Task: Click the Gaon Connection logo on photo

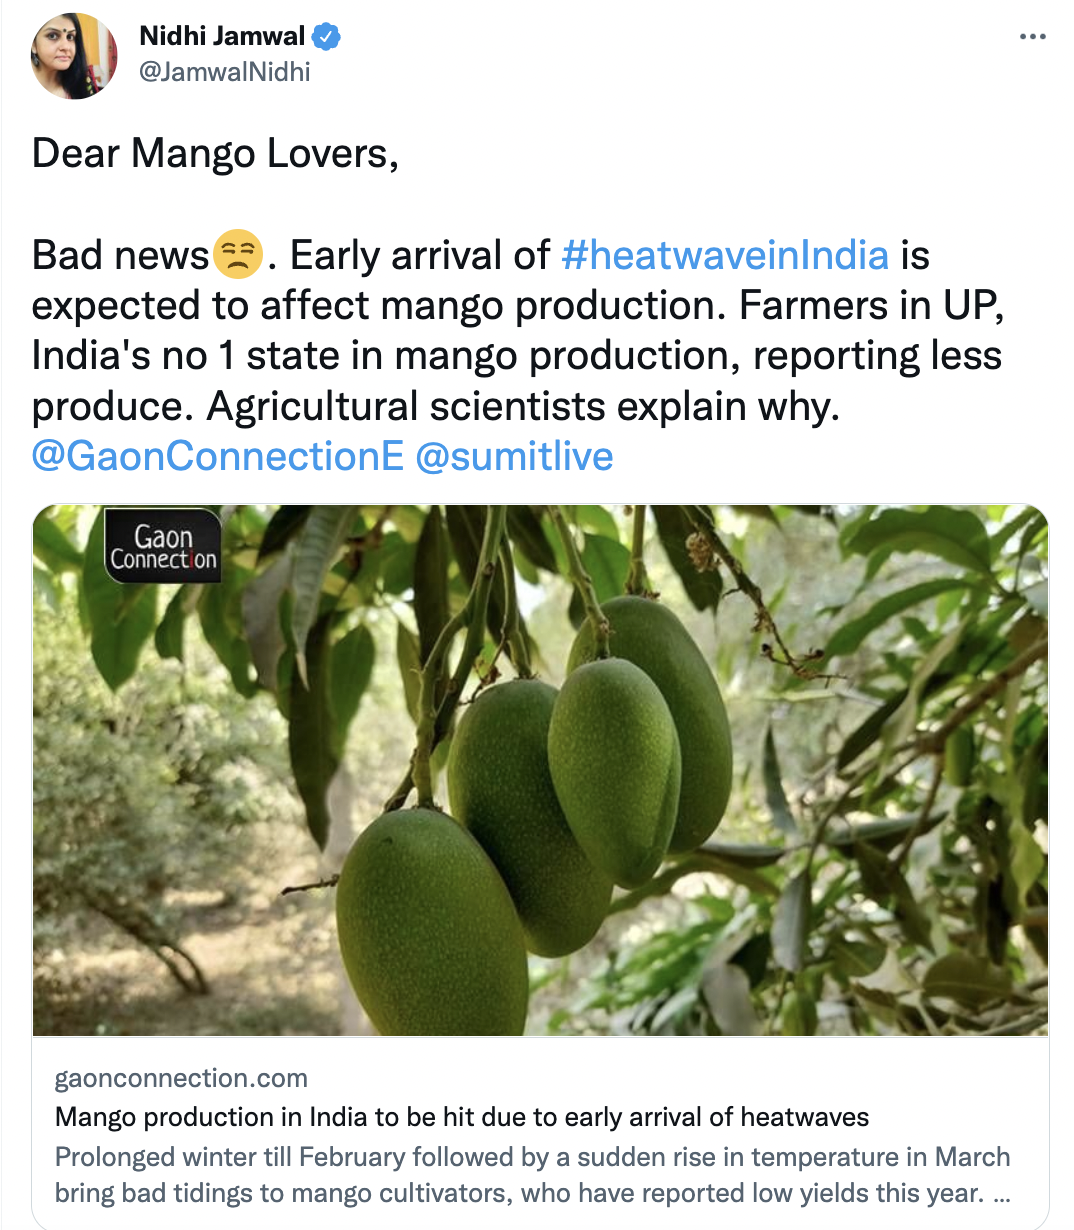Action: point(163,547)
